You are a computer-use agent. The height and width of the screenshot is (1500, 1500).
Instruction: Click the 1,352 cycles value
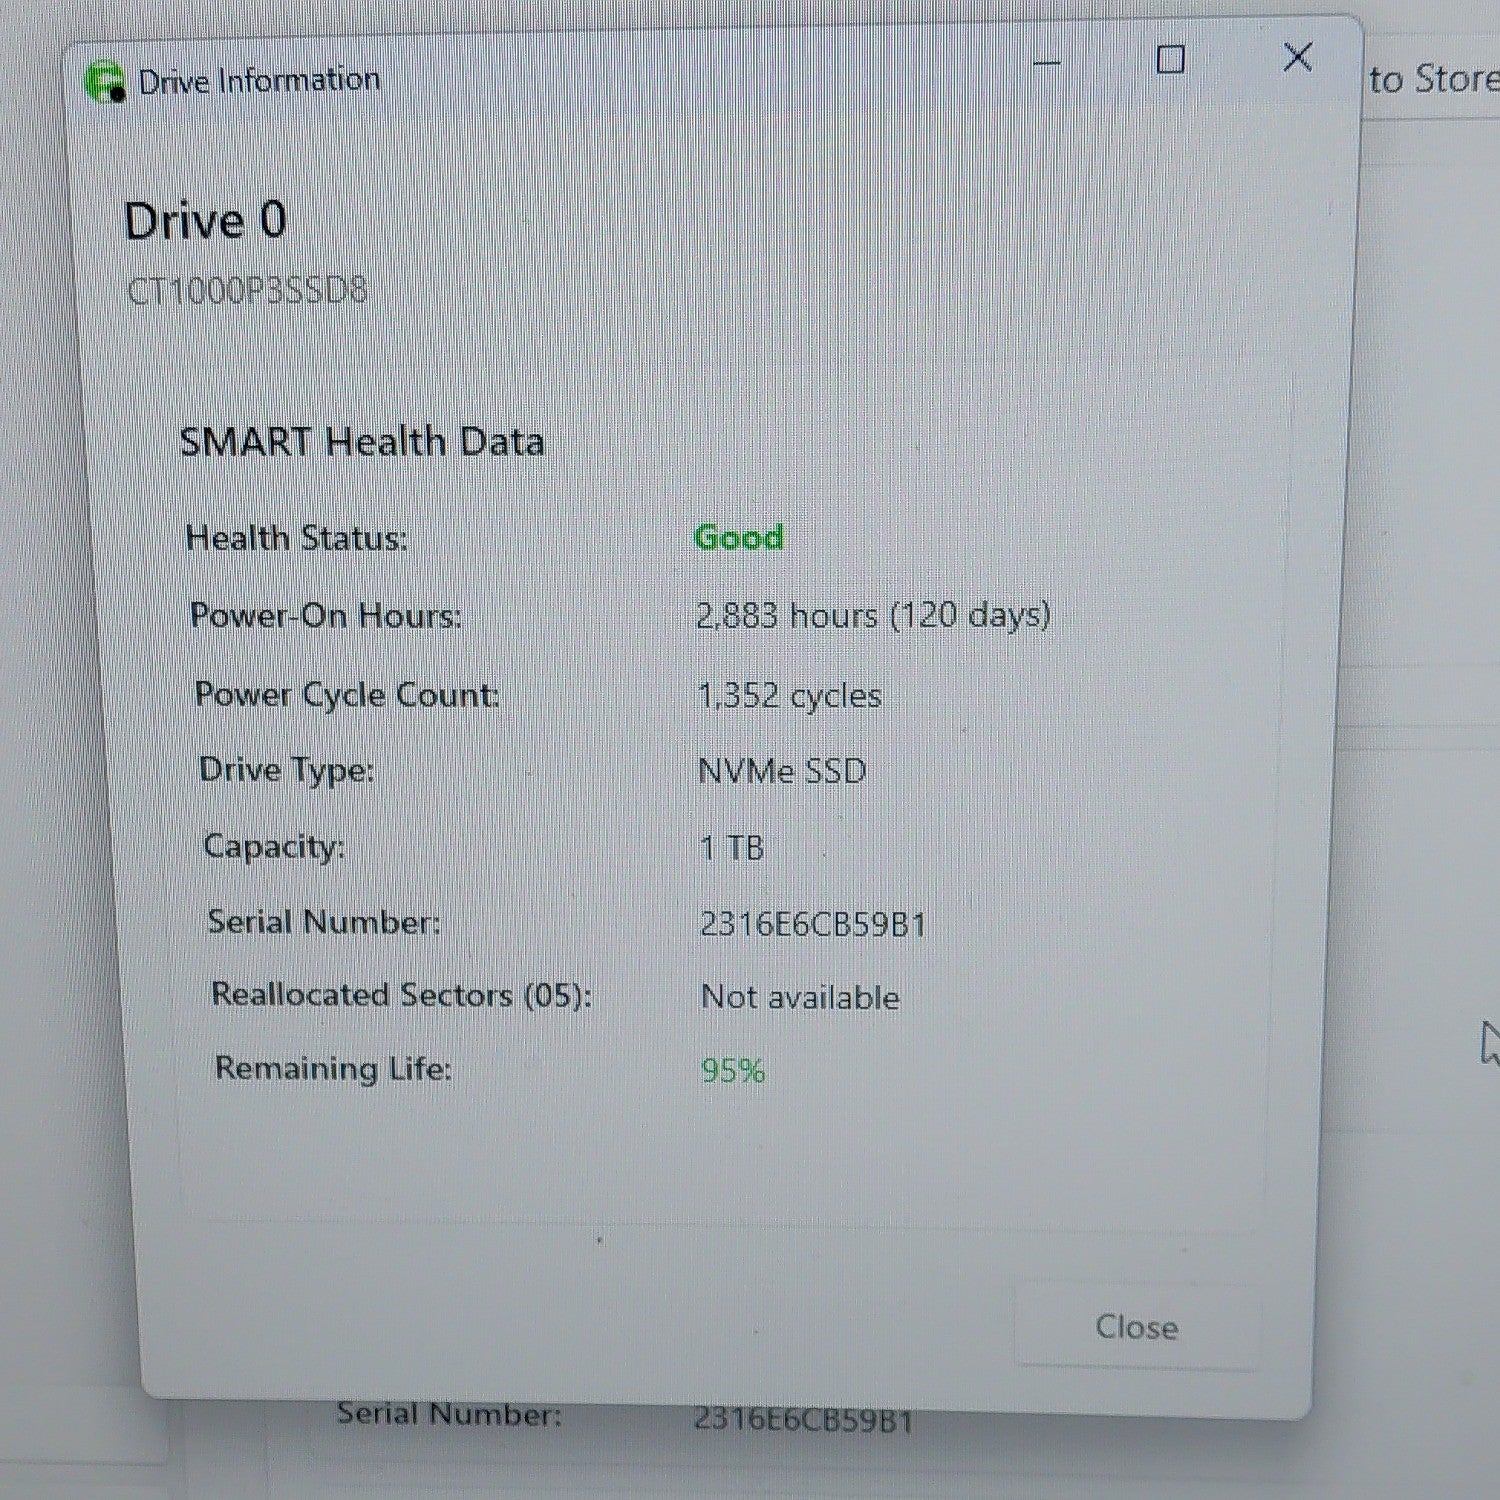pos(790,694)
